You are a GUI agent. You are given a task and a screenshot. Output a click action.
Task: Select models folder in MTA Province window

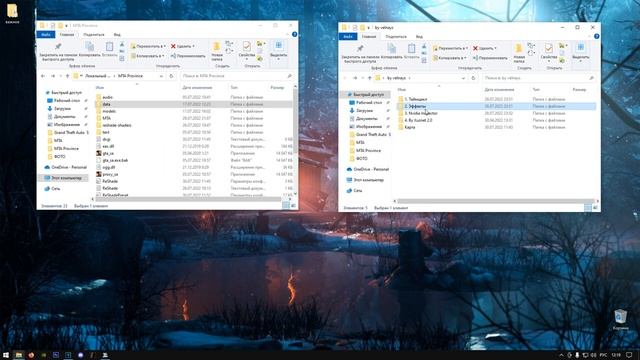pyautogui.click(x=109, y=111)
